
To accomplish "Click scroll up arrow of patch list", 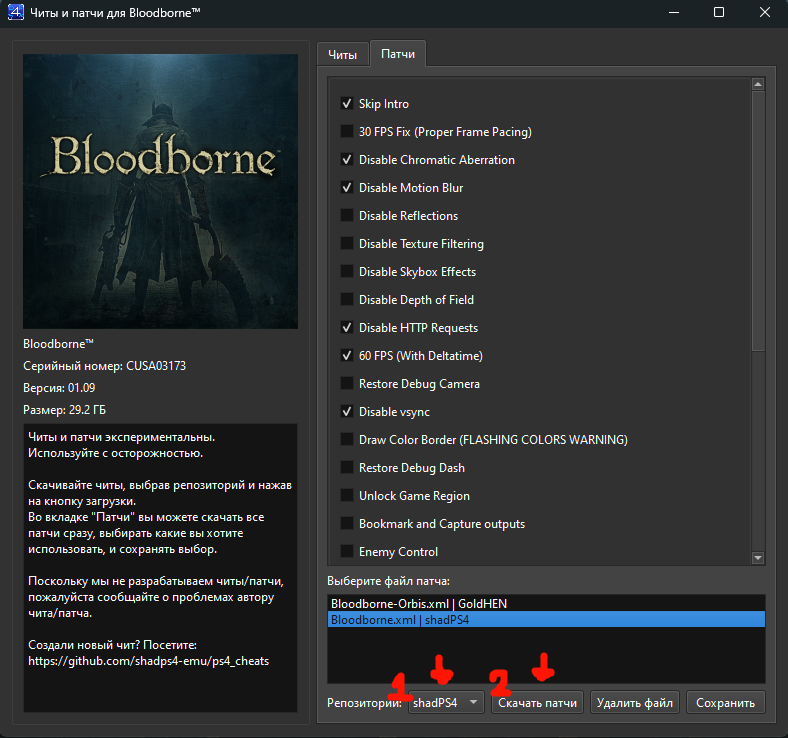I will pyautogui.click(x=758, y=84).
